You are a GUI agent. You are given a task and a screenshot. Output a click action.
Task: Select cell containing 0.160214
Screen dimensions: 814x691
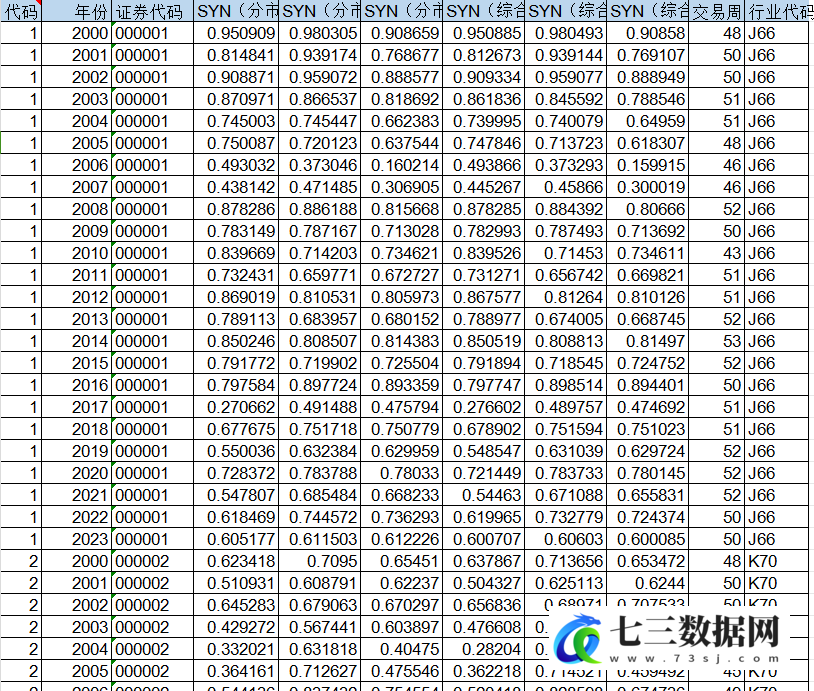coord(401,165)
